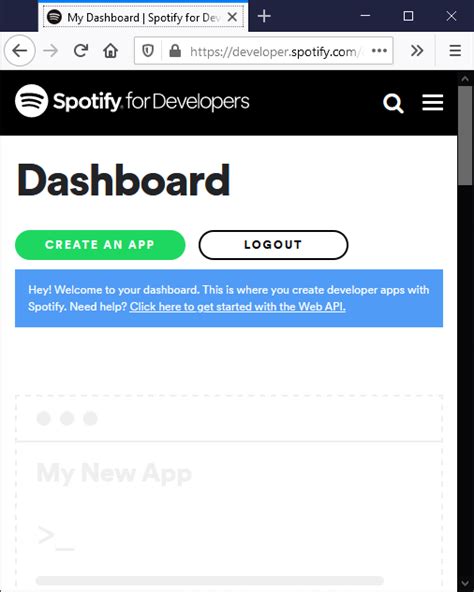
Task: Click the vertical scrollbar thumb
Action: click(465, 136)
